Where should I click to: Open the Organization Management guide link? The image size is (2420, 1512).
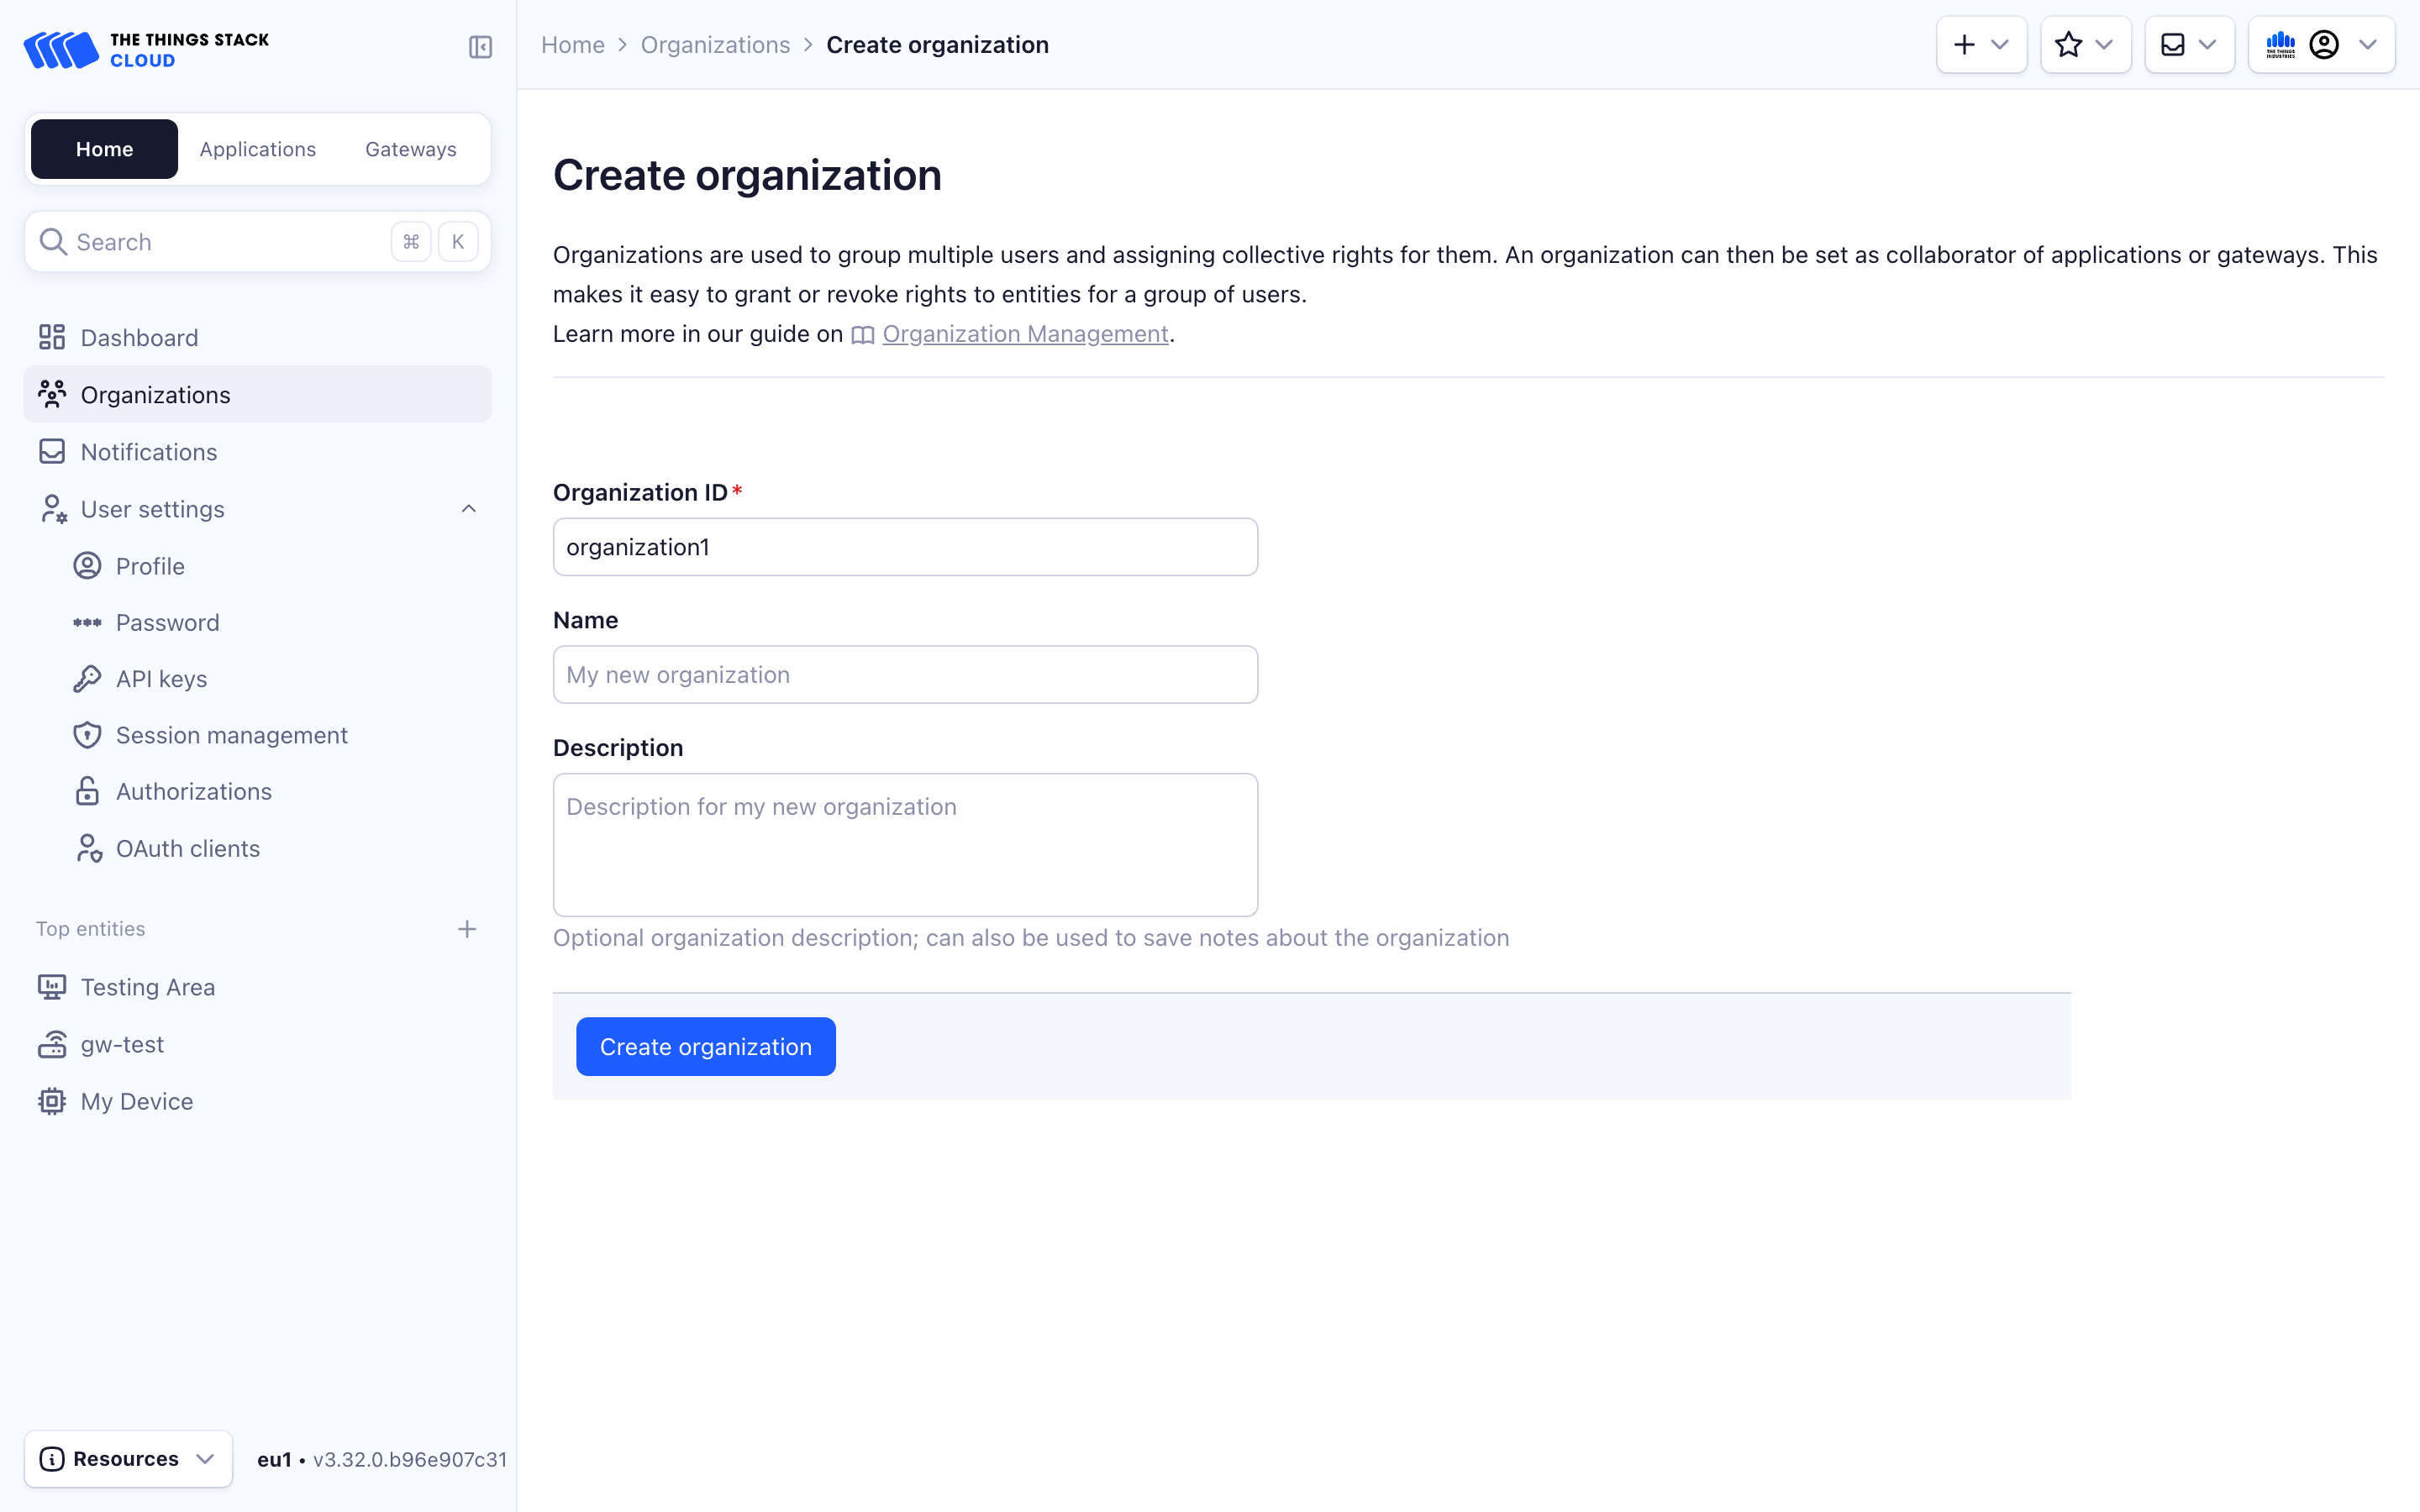coord(1024,333)
